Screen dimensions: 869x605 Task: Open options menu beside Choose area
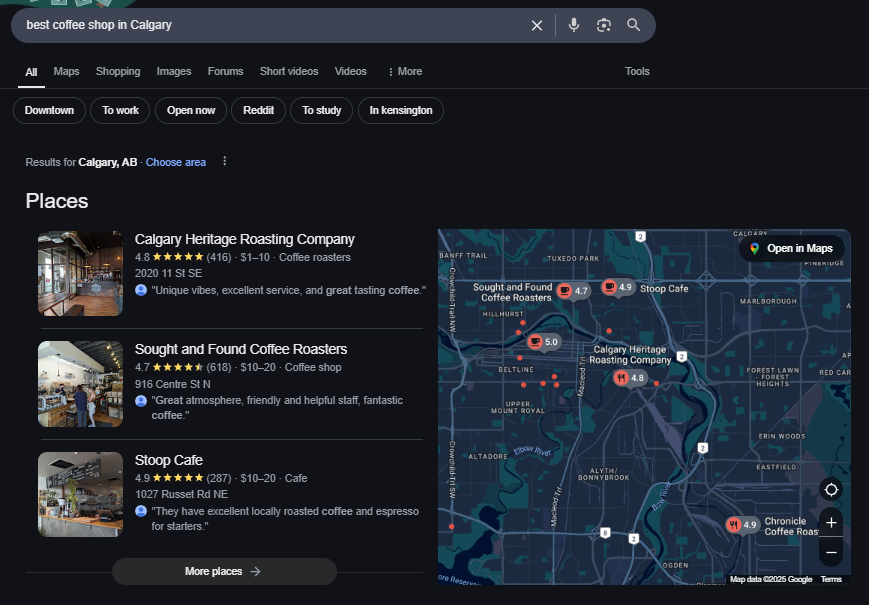(225, 162)
